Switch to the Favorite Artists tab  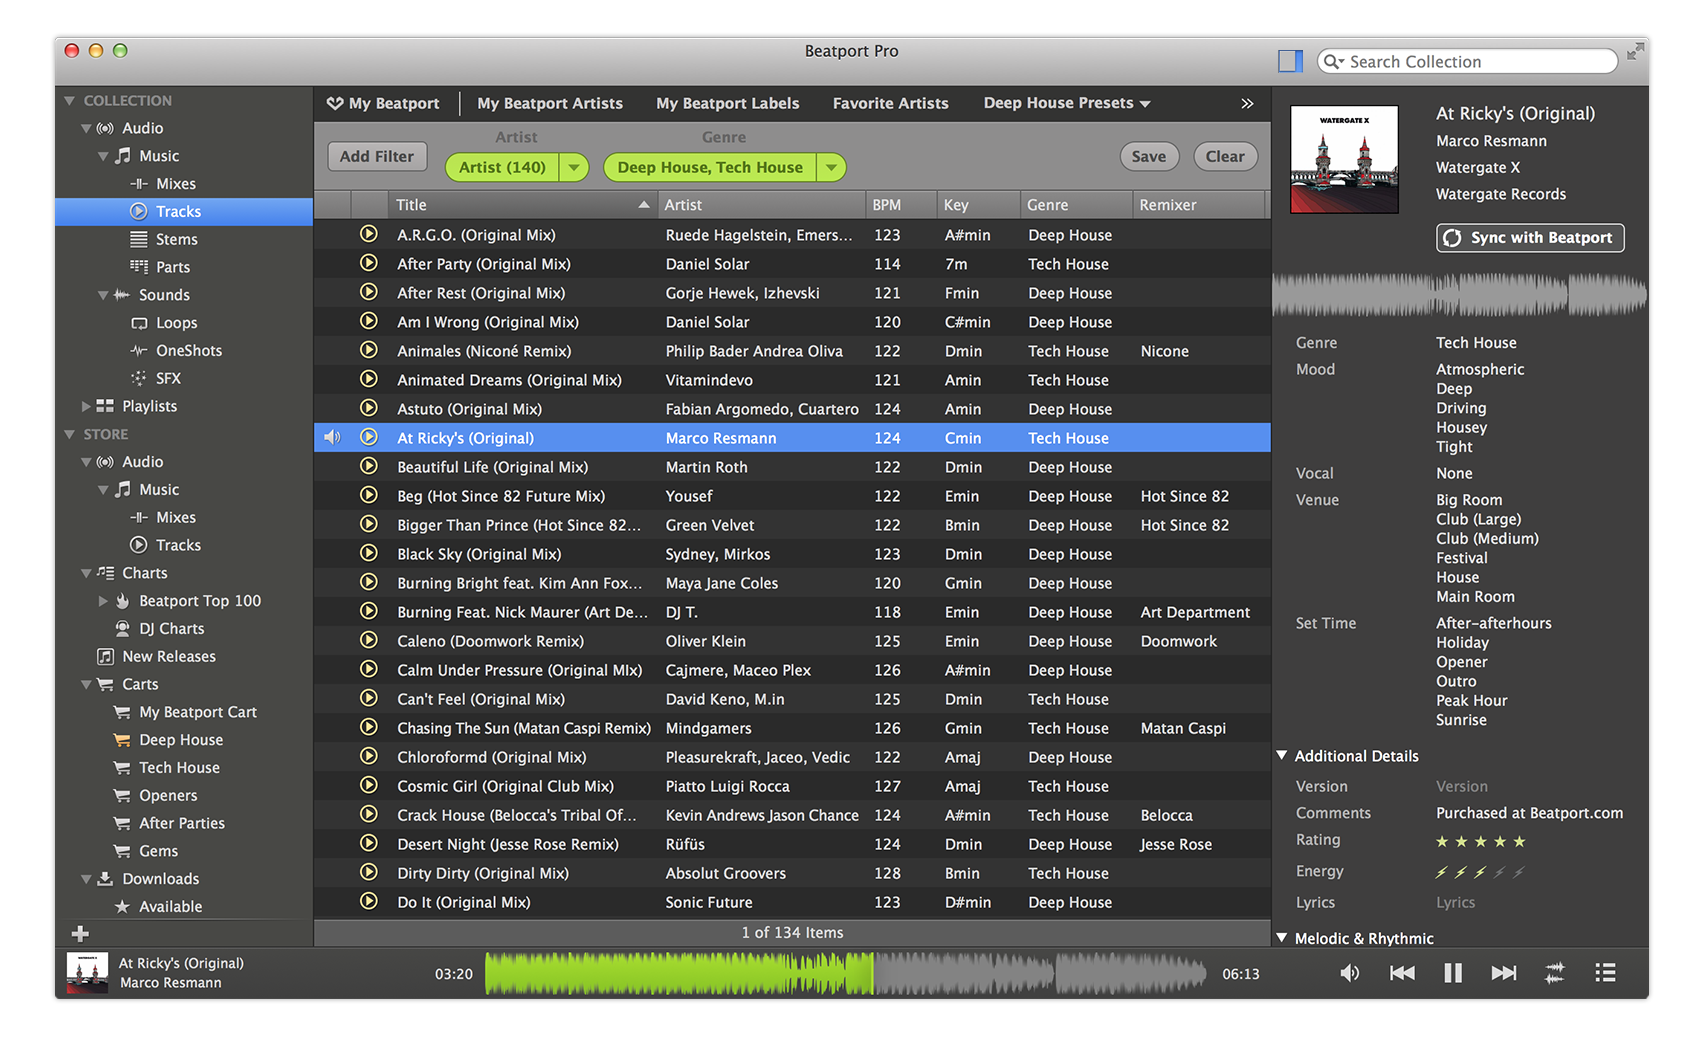[x=890, y=103]
